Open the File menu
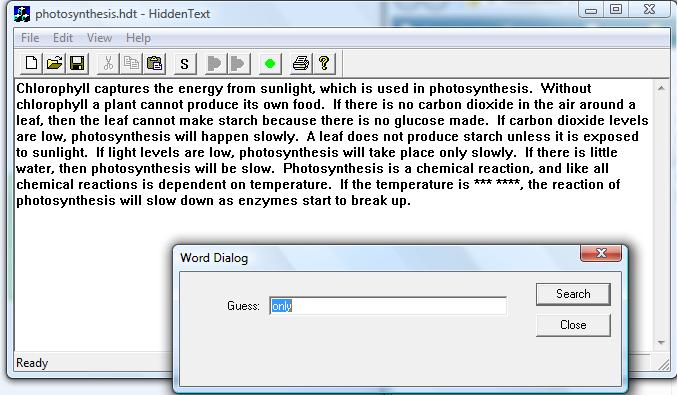The width and height of the screenshot is (678, 395). click(x=30, y=38)
